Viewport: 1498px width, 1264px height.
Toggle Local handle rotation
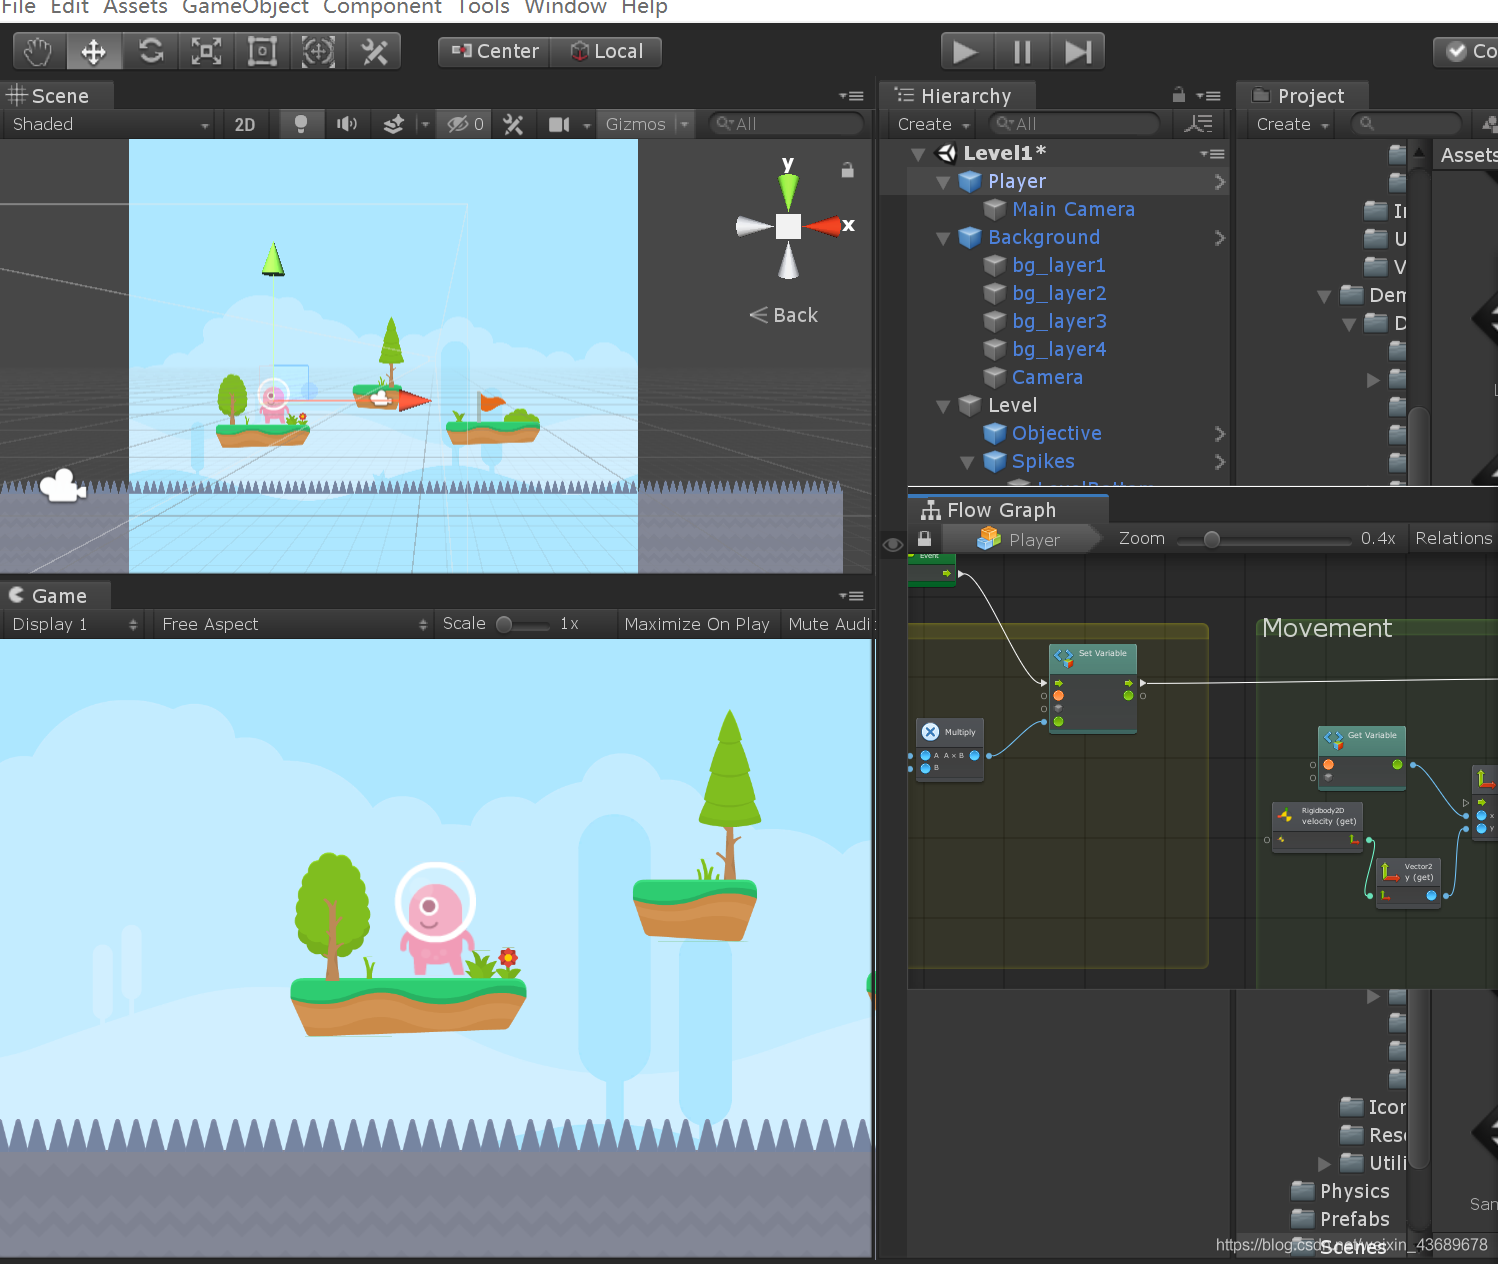[x=606, y=51]
